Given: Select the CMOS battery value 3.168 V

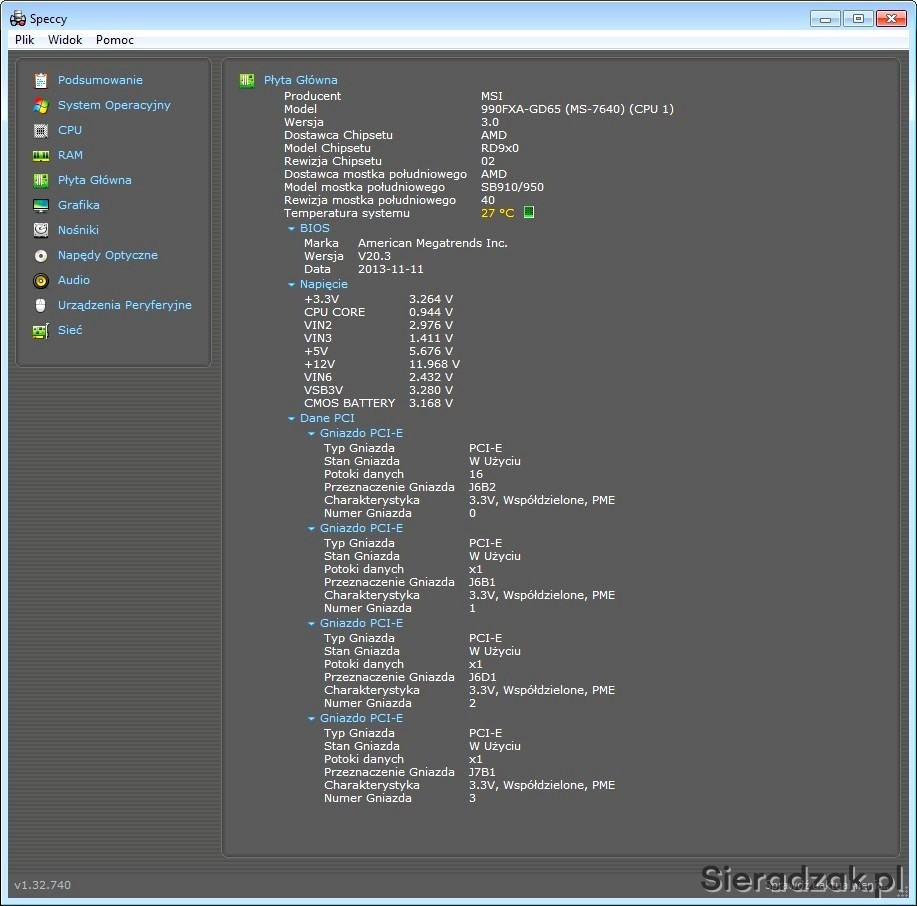Looking at the screenshot, I should click(x=431, y=403).
